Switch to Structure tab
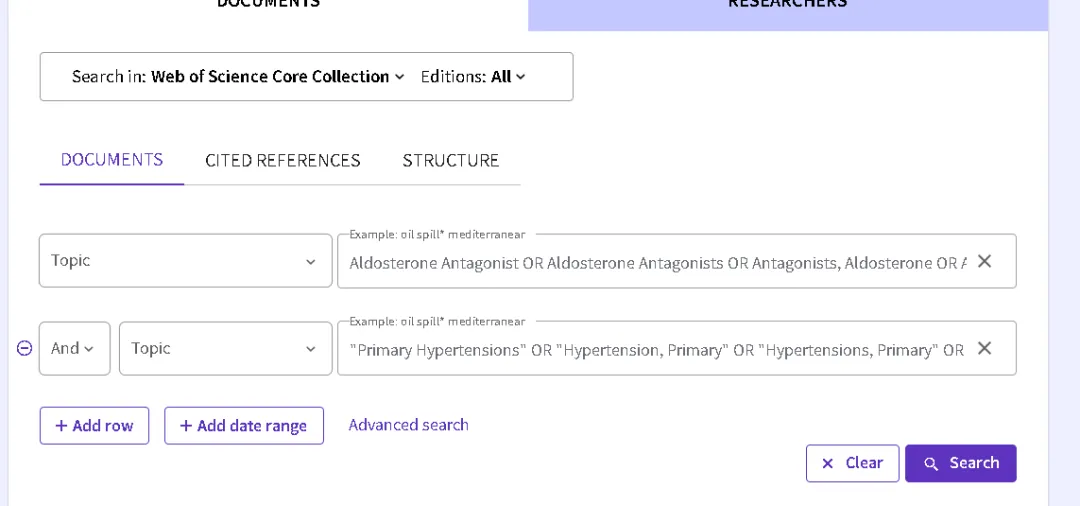 (450, 160)
